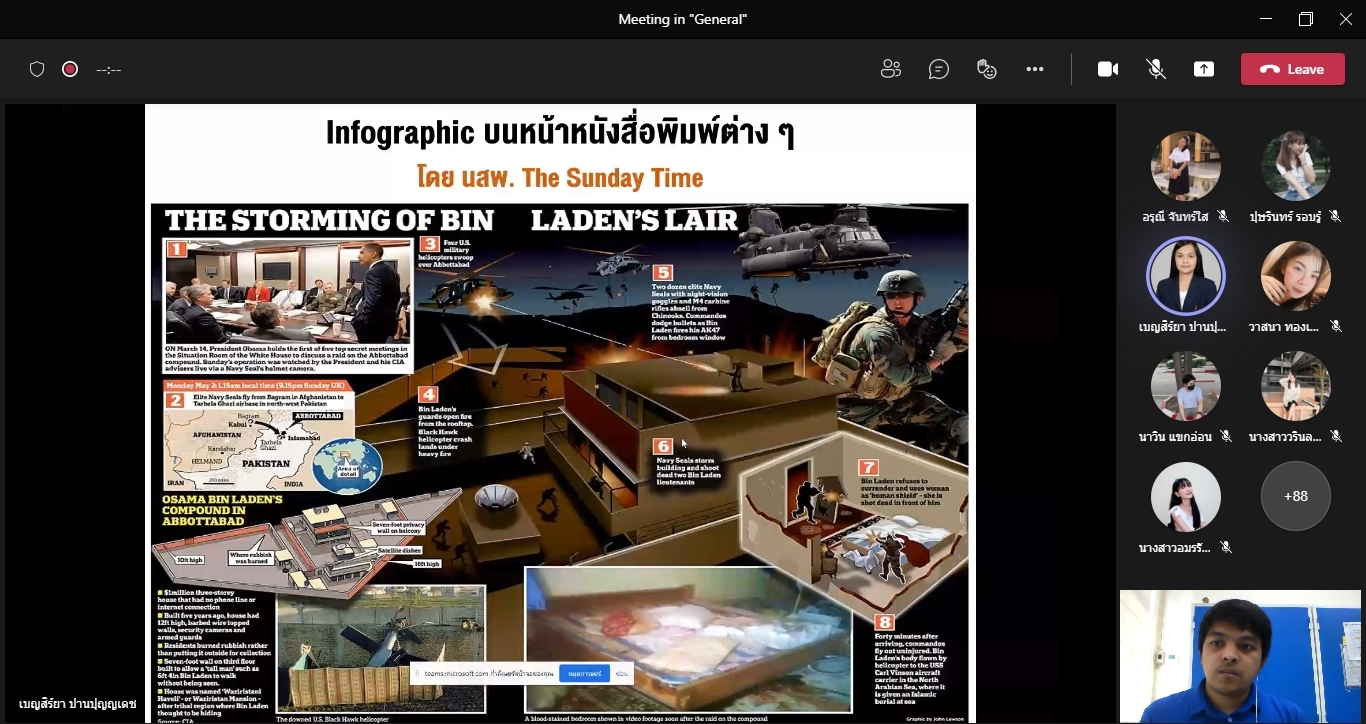Click the muted mic icon beside นางสาวอมรรั
1366x724 pixels.
point(1226,547)
